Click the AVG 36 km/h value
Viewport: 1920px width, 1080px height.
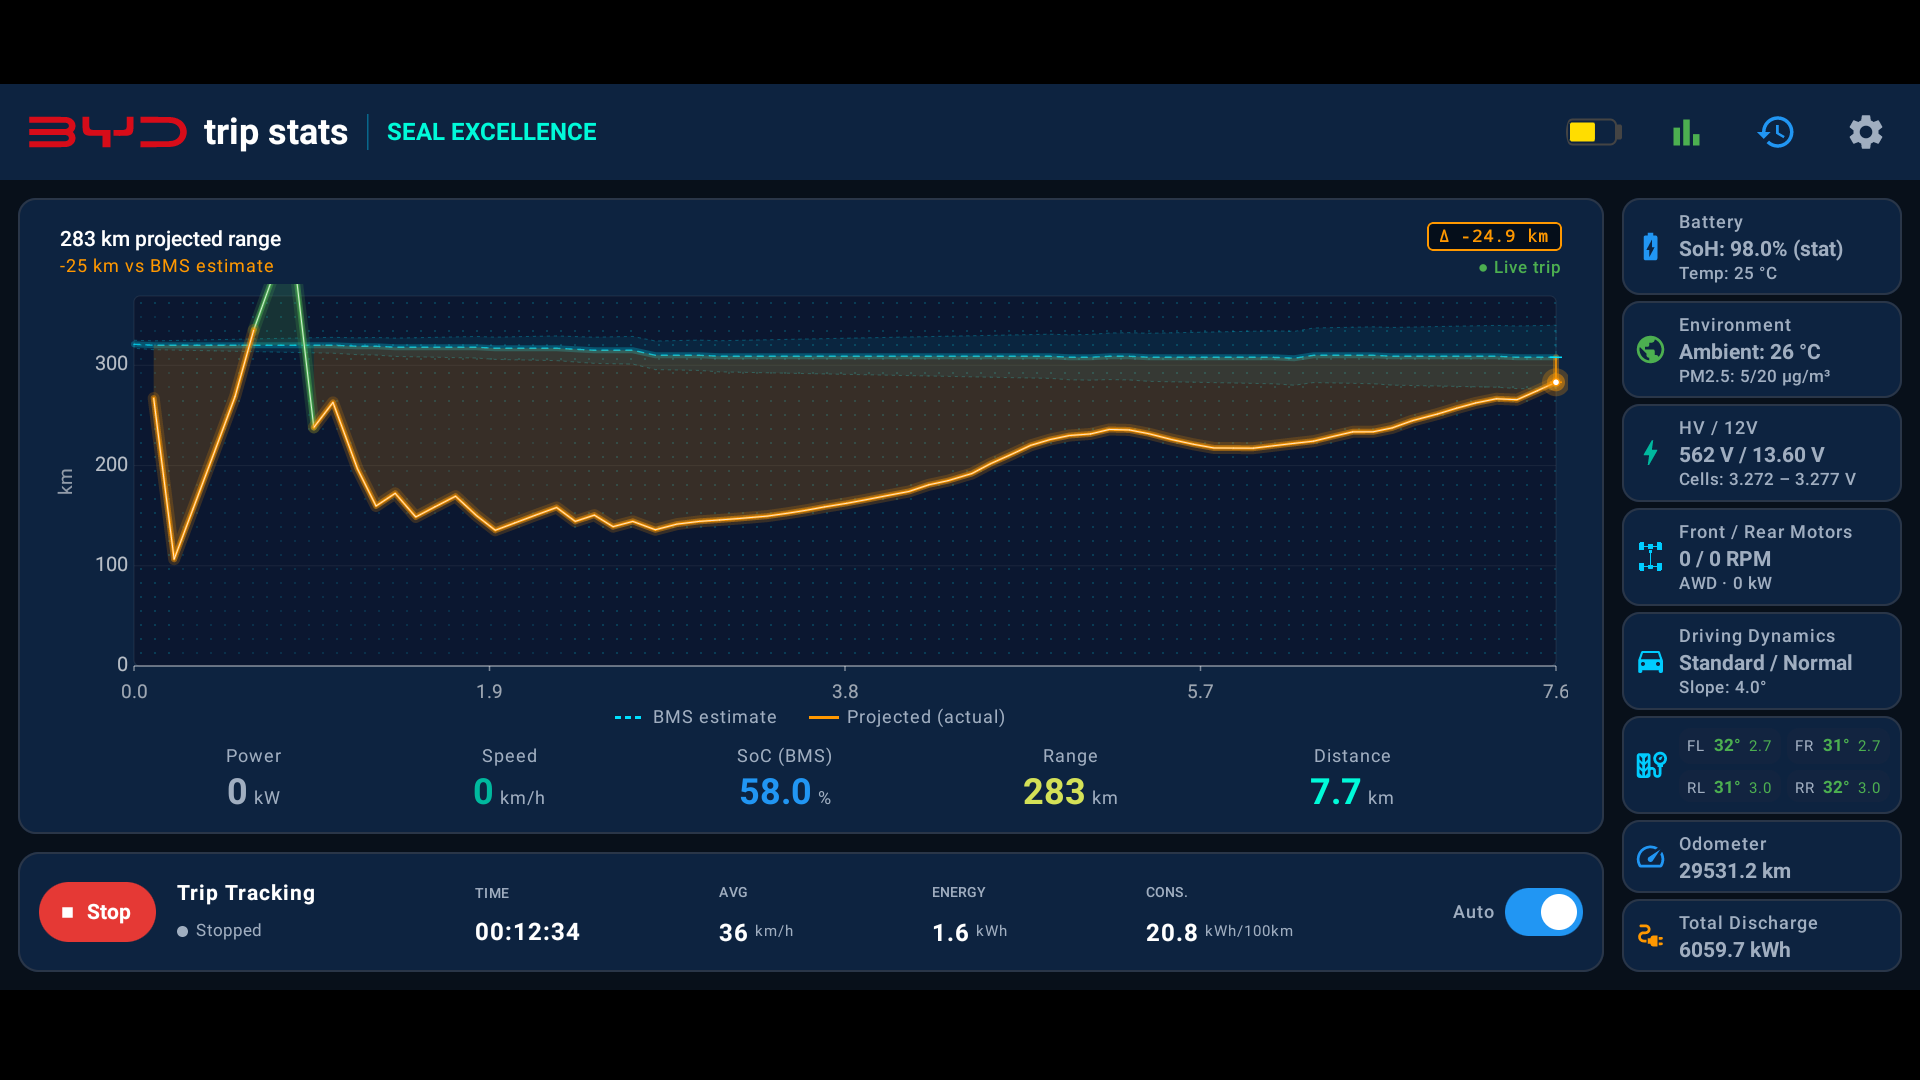756,932
